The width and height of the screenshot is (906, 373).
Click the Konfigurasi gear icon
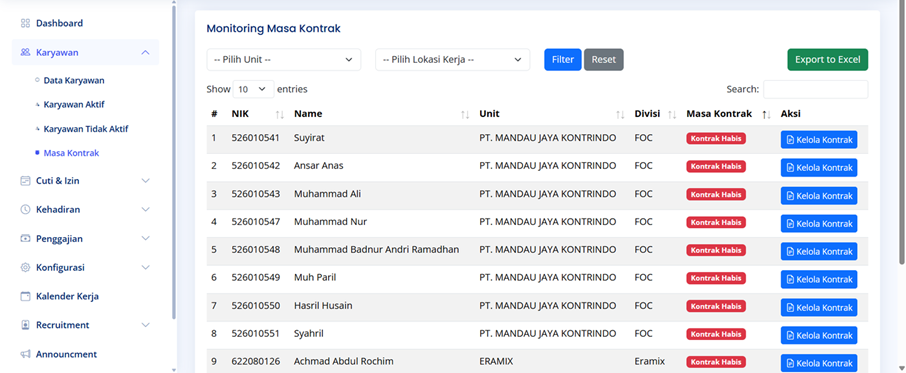[x=25, y=267]
